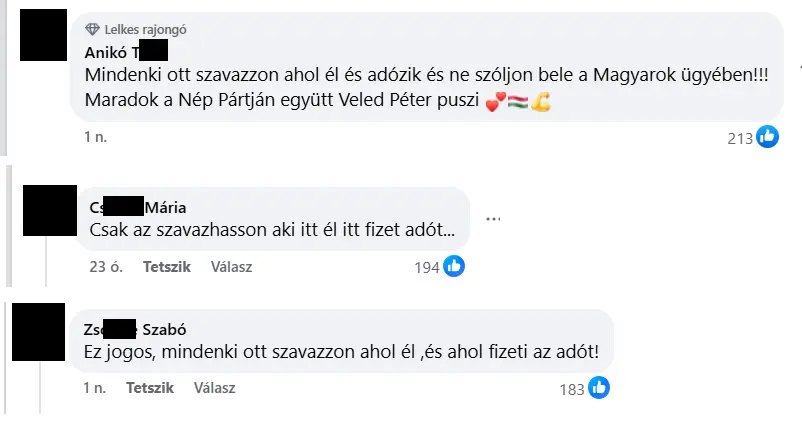Click Tetszik under Mária's comment
The height and width of the screenshot is (440, 802).
coord(167,267)
